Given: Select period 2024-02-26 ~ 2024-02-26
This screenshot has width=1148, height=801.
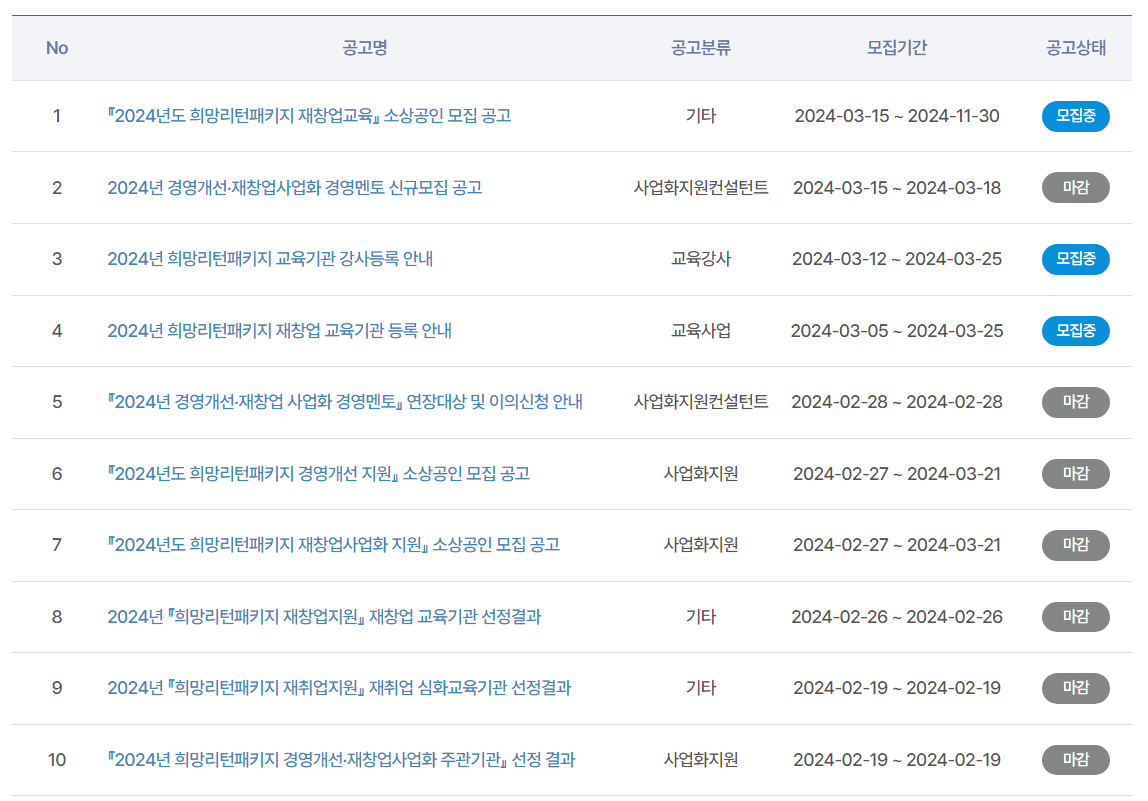Looking at the screenshot, I should click(897, 616).
